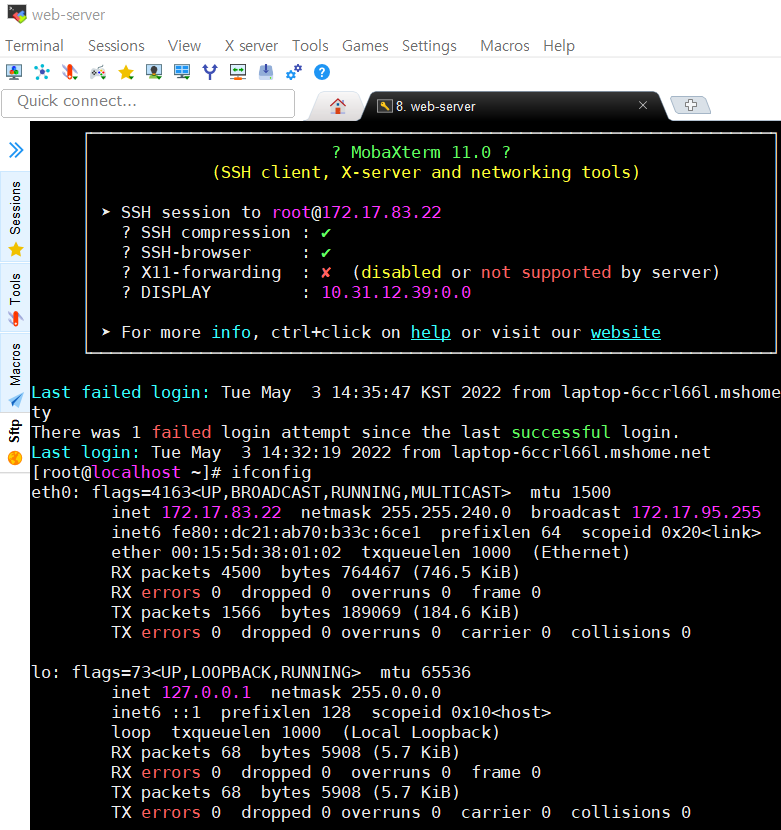Click the blue Help question-mark icon
This screenshot has width=781, height=830.
[322, 71]
